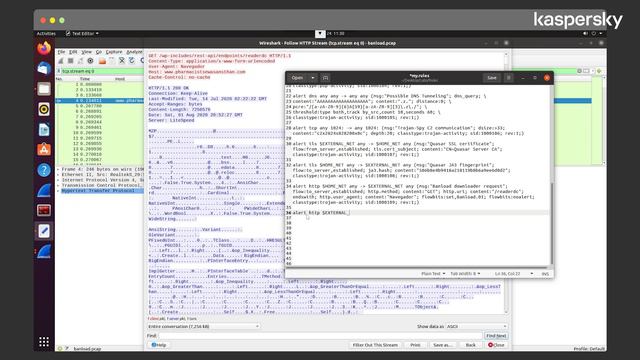Open Show data as ASCII dropdown
This screenshot has height=360, width=640.
(476, 326)
